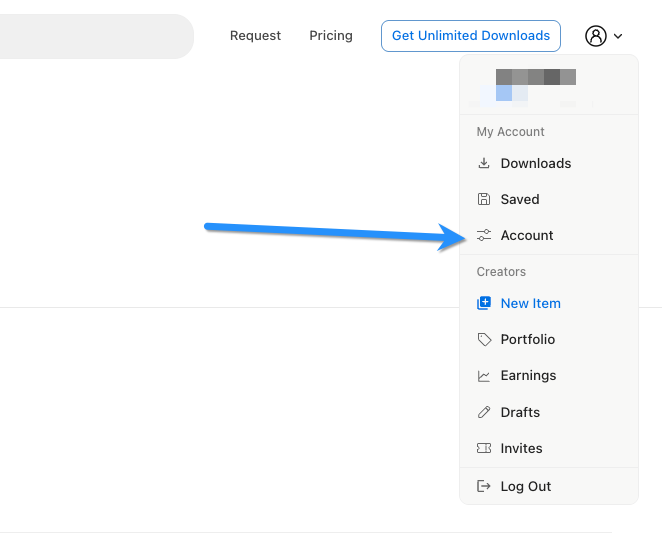
Task: Click the Account sliders icon
Action: tap(484, 235)
